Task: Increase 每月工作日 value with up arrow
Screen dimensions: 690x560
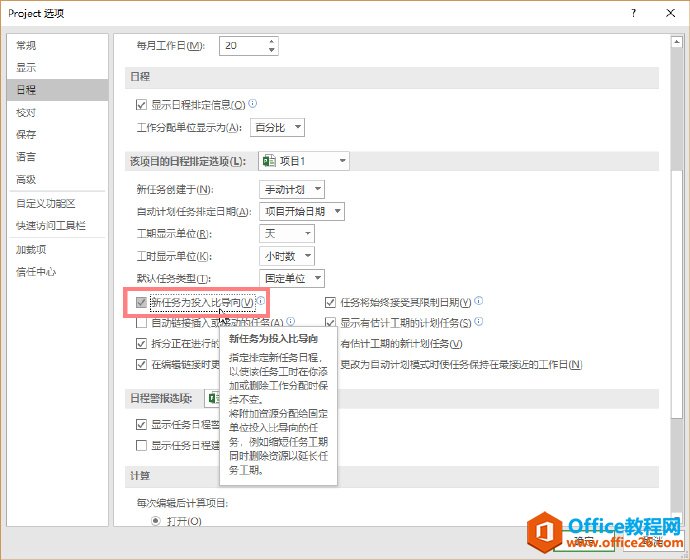Action: pos(272,42)
